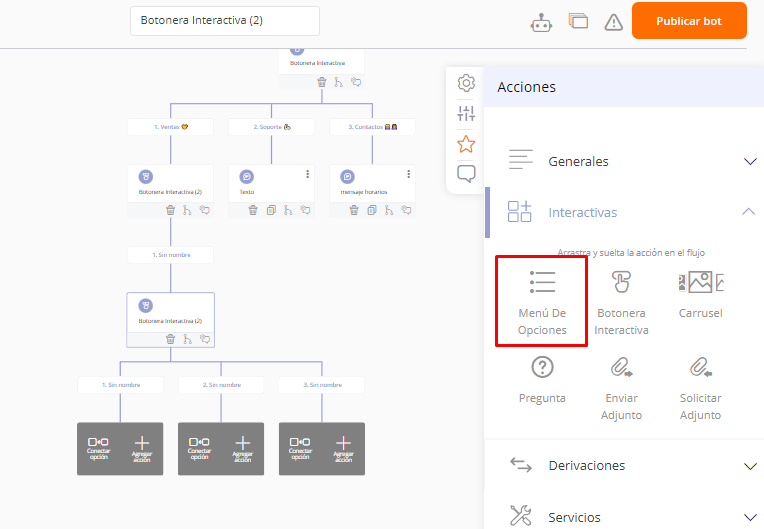Delete the Texto node with trash icon
This screenshot has width=764, height=529.
253,210
